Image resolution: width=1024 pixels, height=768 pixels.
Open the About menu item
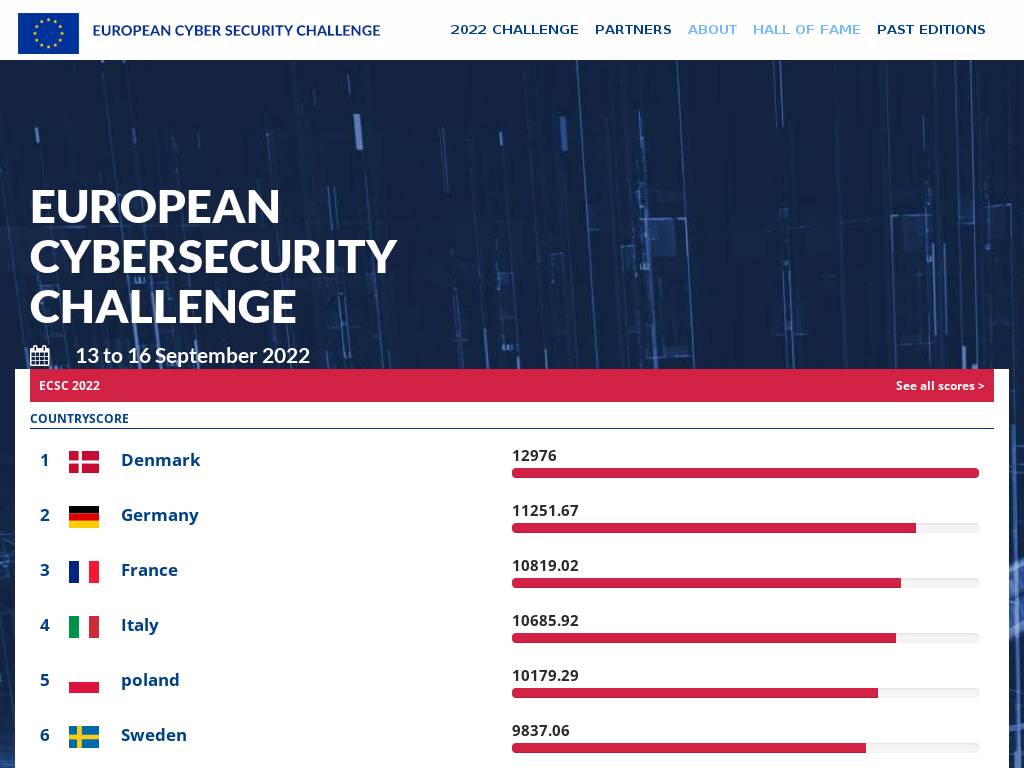tap(712, 30)
